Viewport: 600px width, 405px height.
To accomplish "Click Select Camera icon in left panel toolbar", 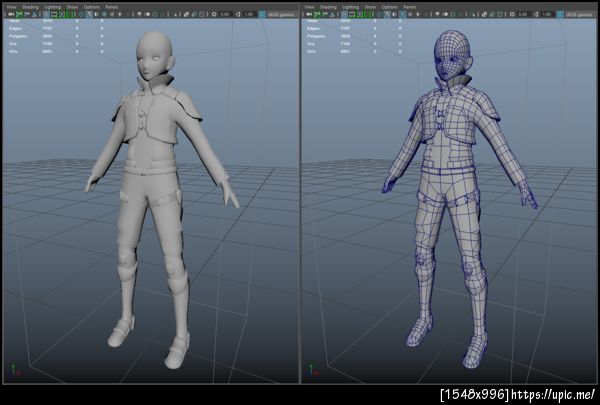I will click(x=11, y=15).
